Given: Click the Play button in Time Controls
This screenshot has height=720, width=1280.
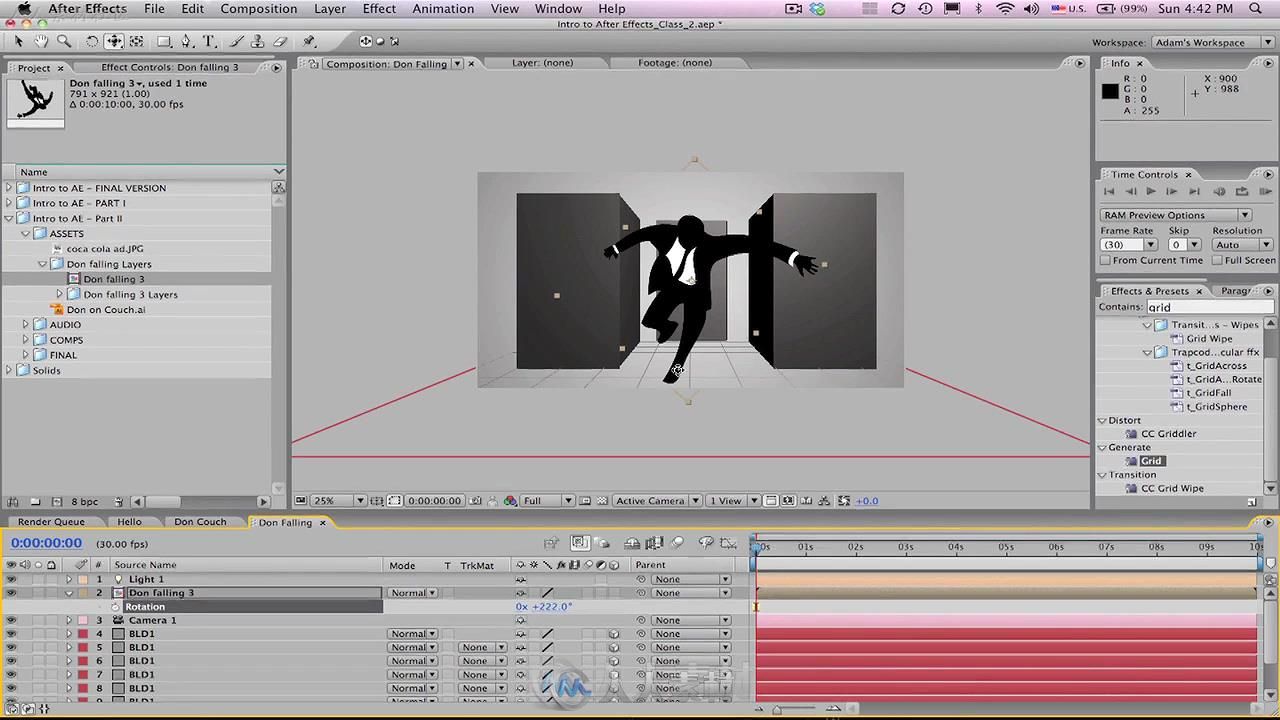Looking at the screenshot, I should click(1151, 191).
